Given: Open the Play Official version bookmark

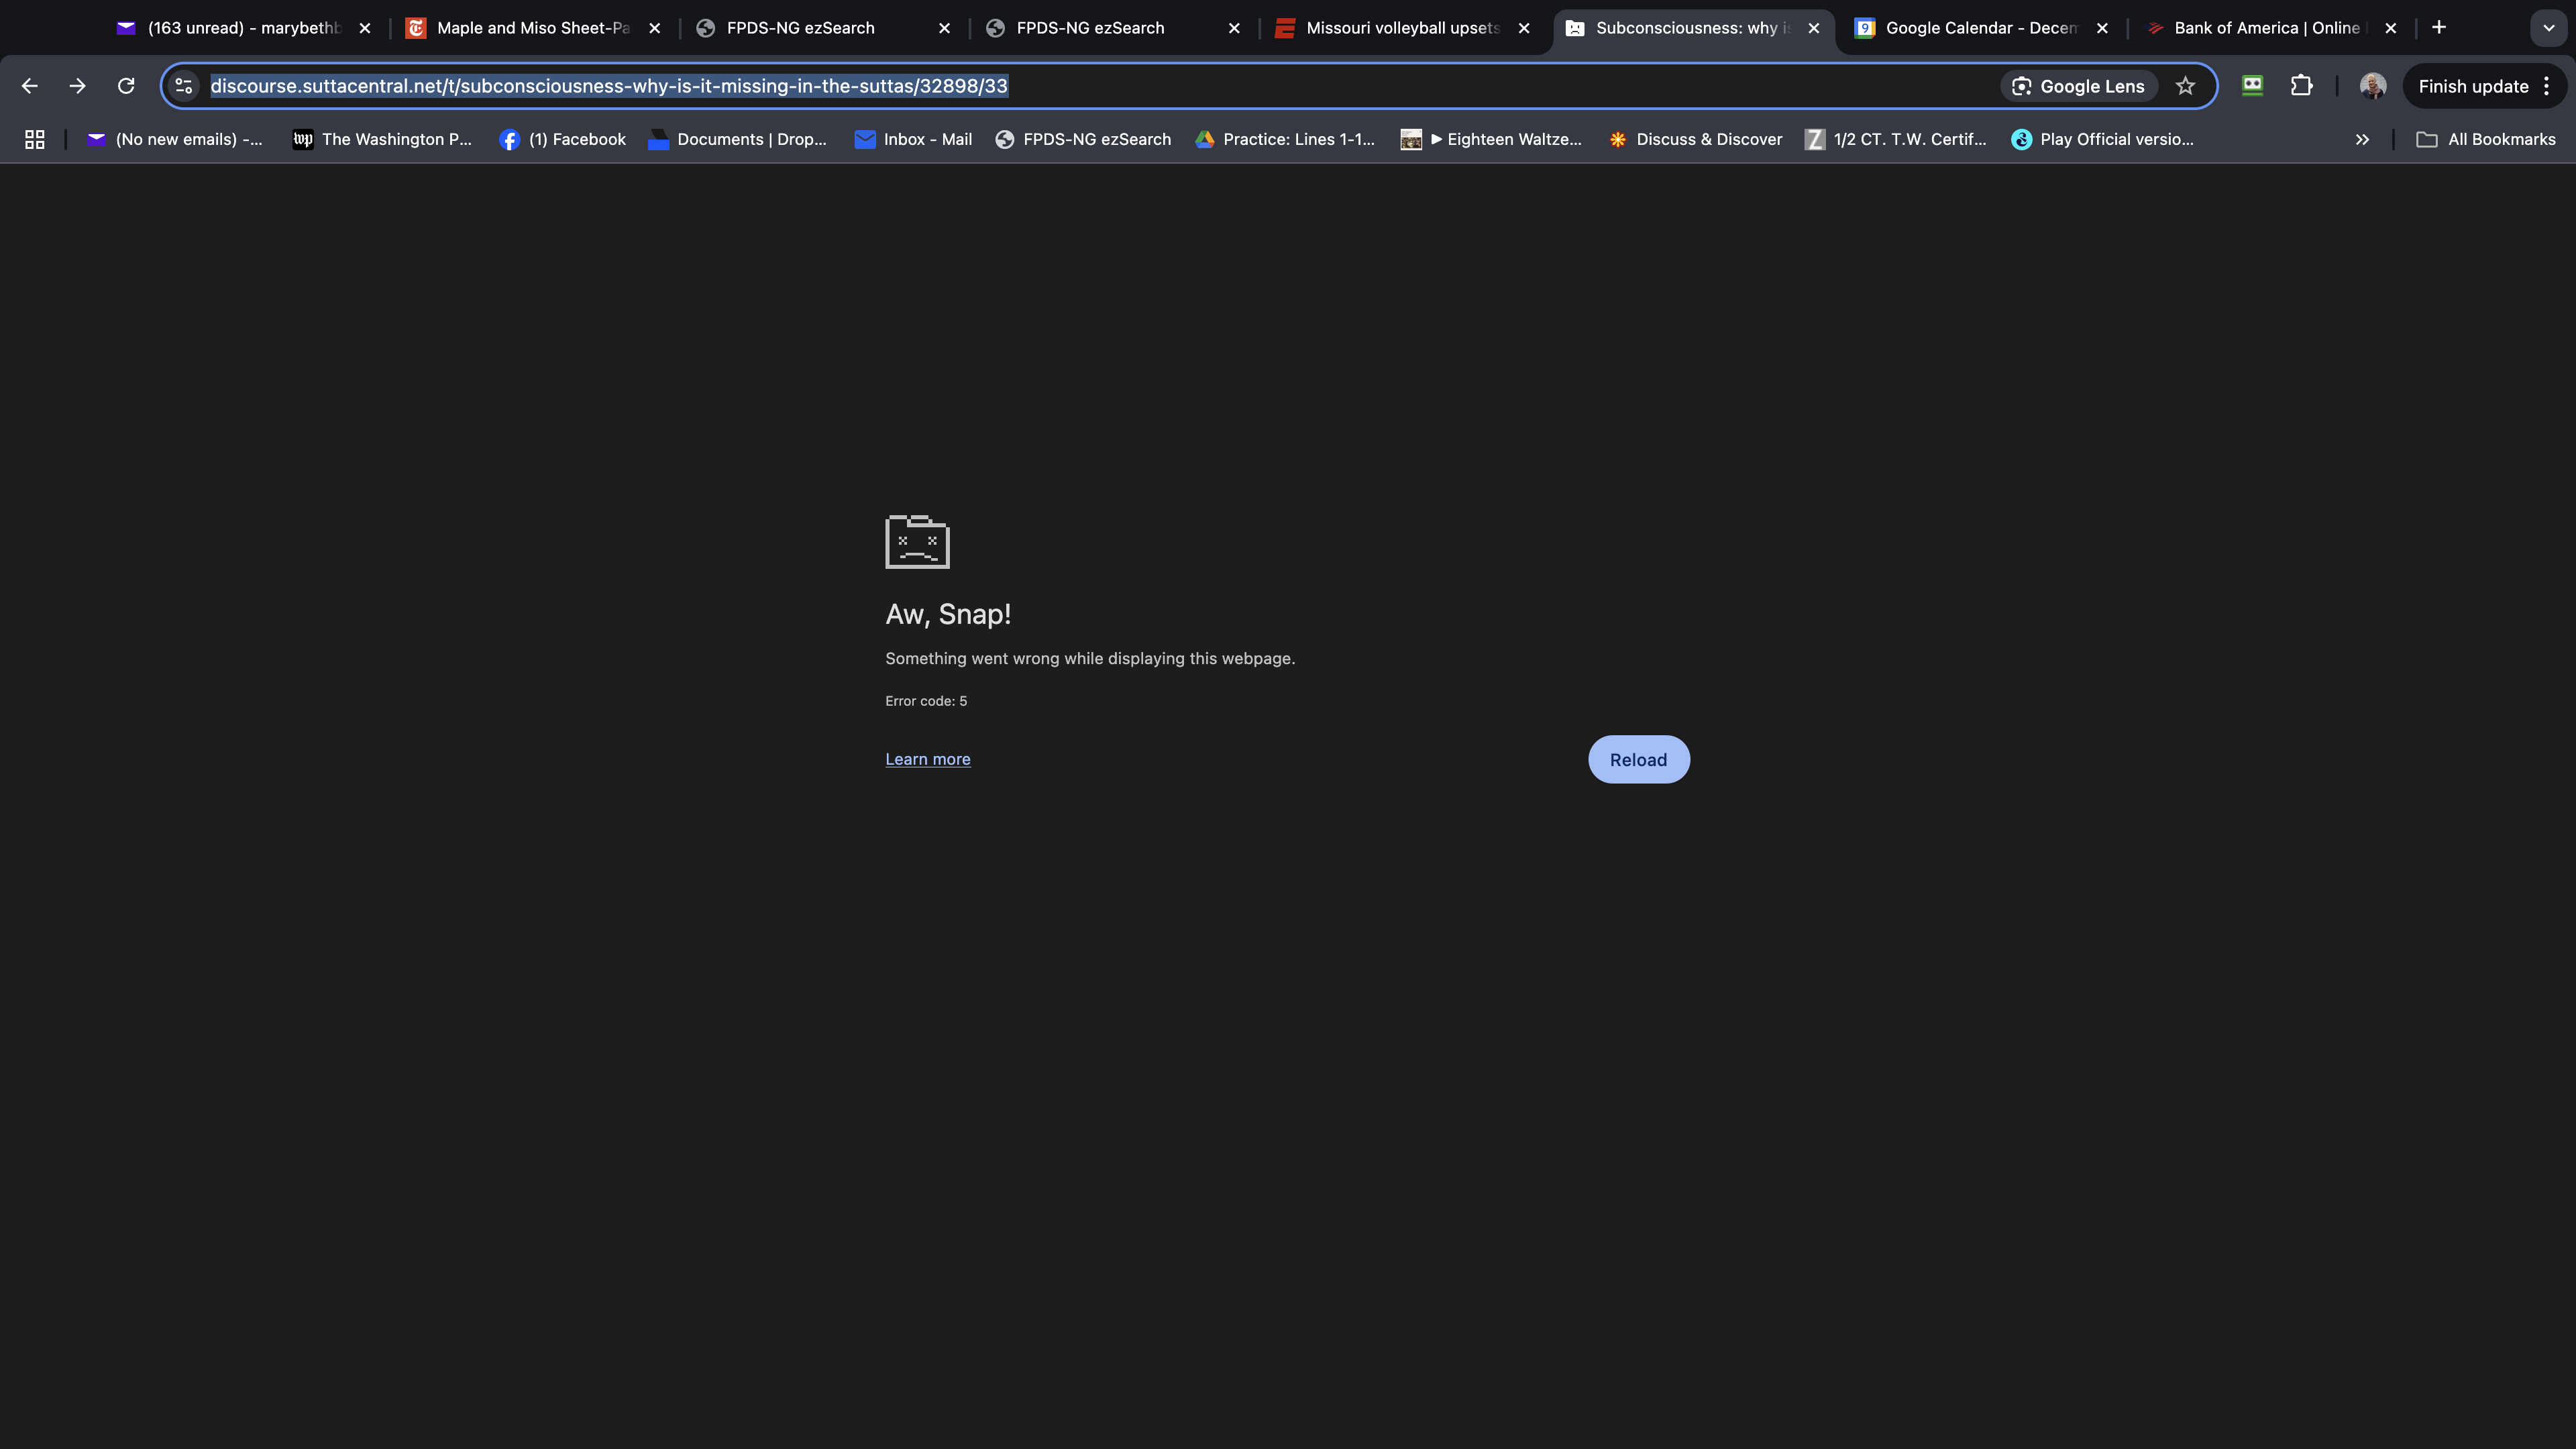Looking at the screenshot, I should click(2103, 139).
